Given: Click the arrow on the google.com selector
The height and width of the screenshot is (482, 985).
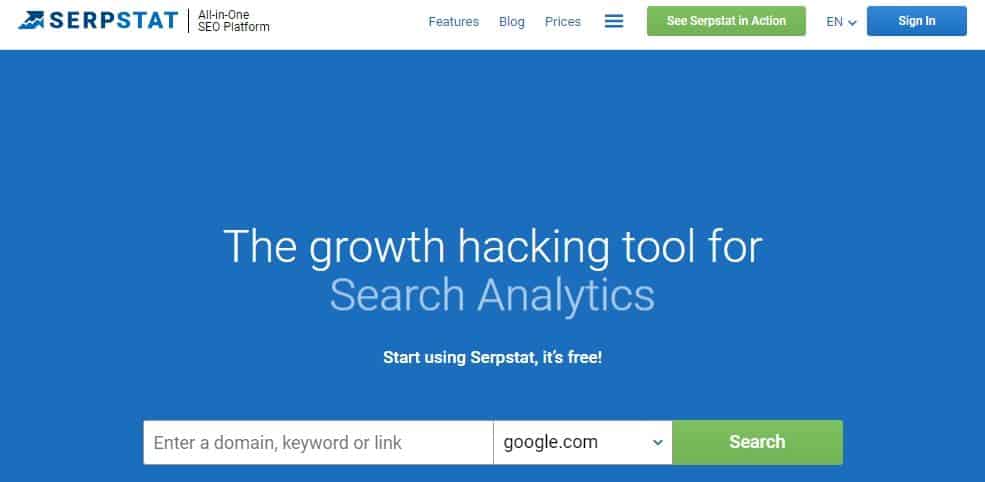Looking at the screenshot, I should point(657,442).
